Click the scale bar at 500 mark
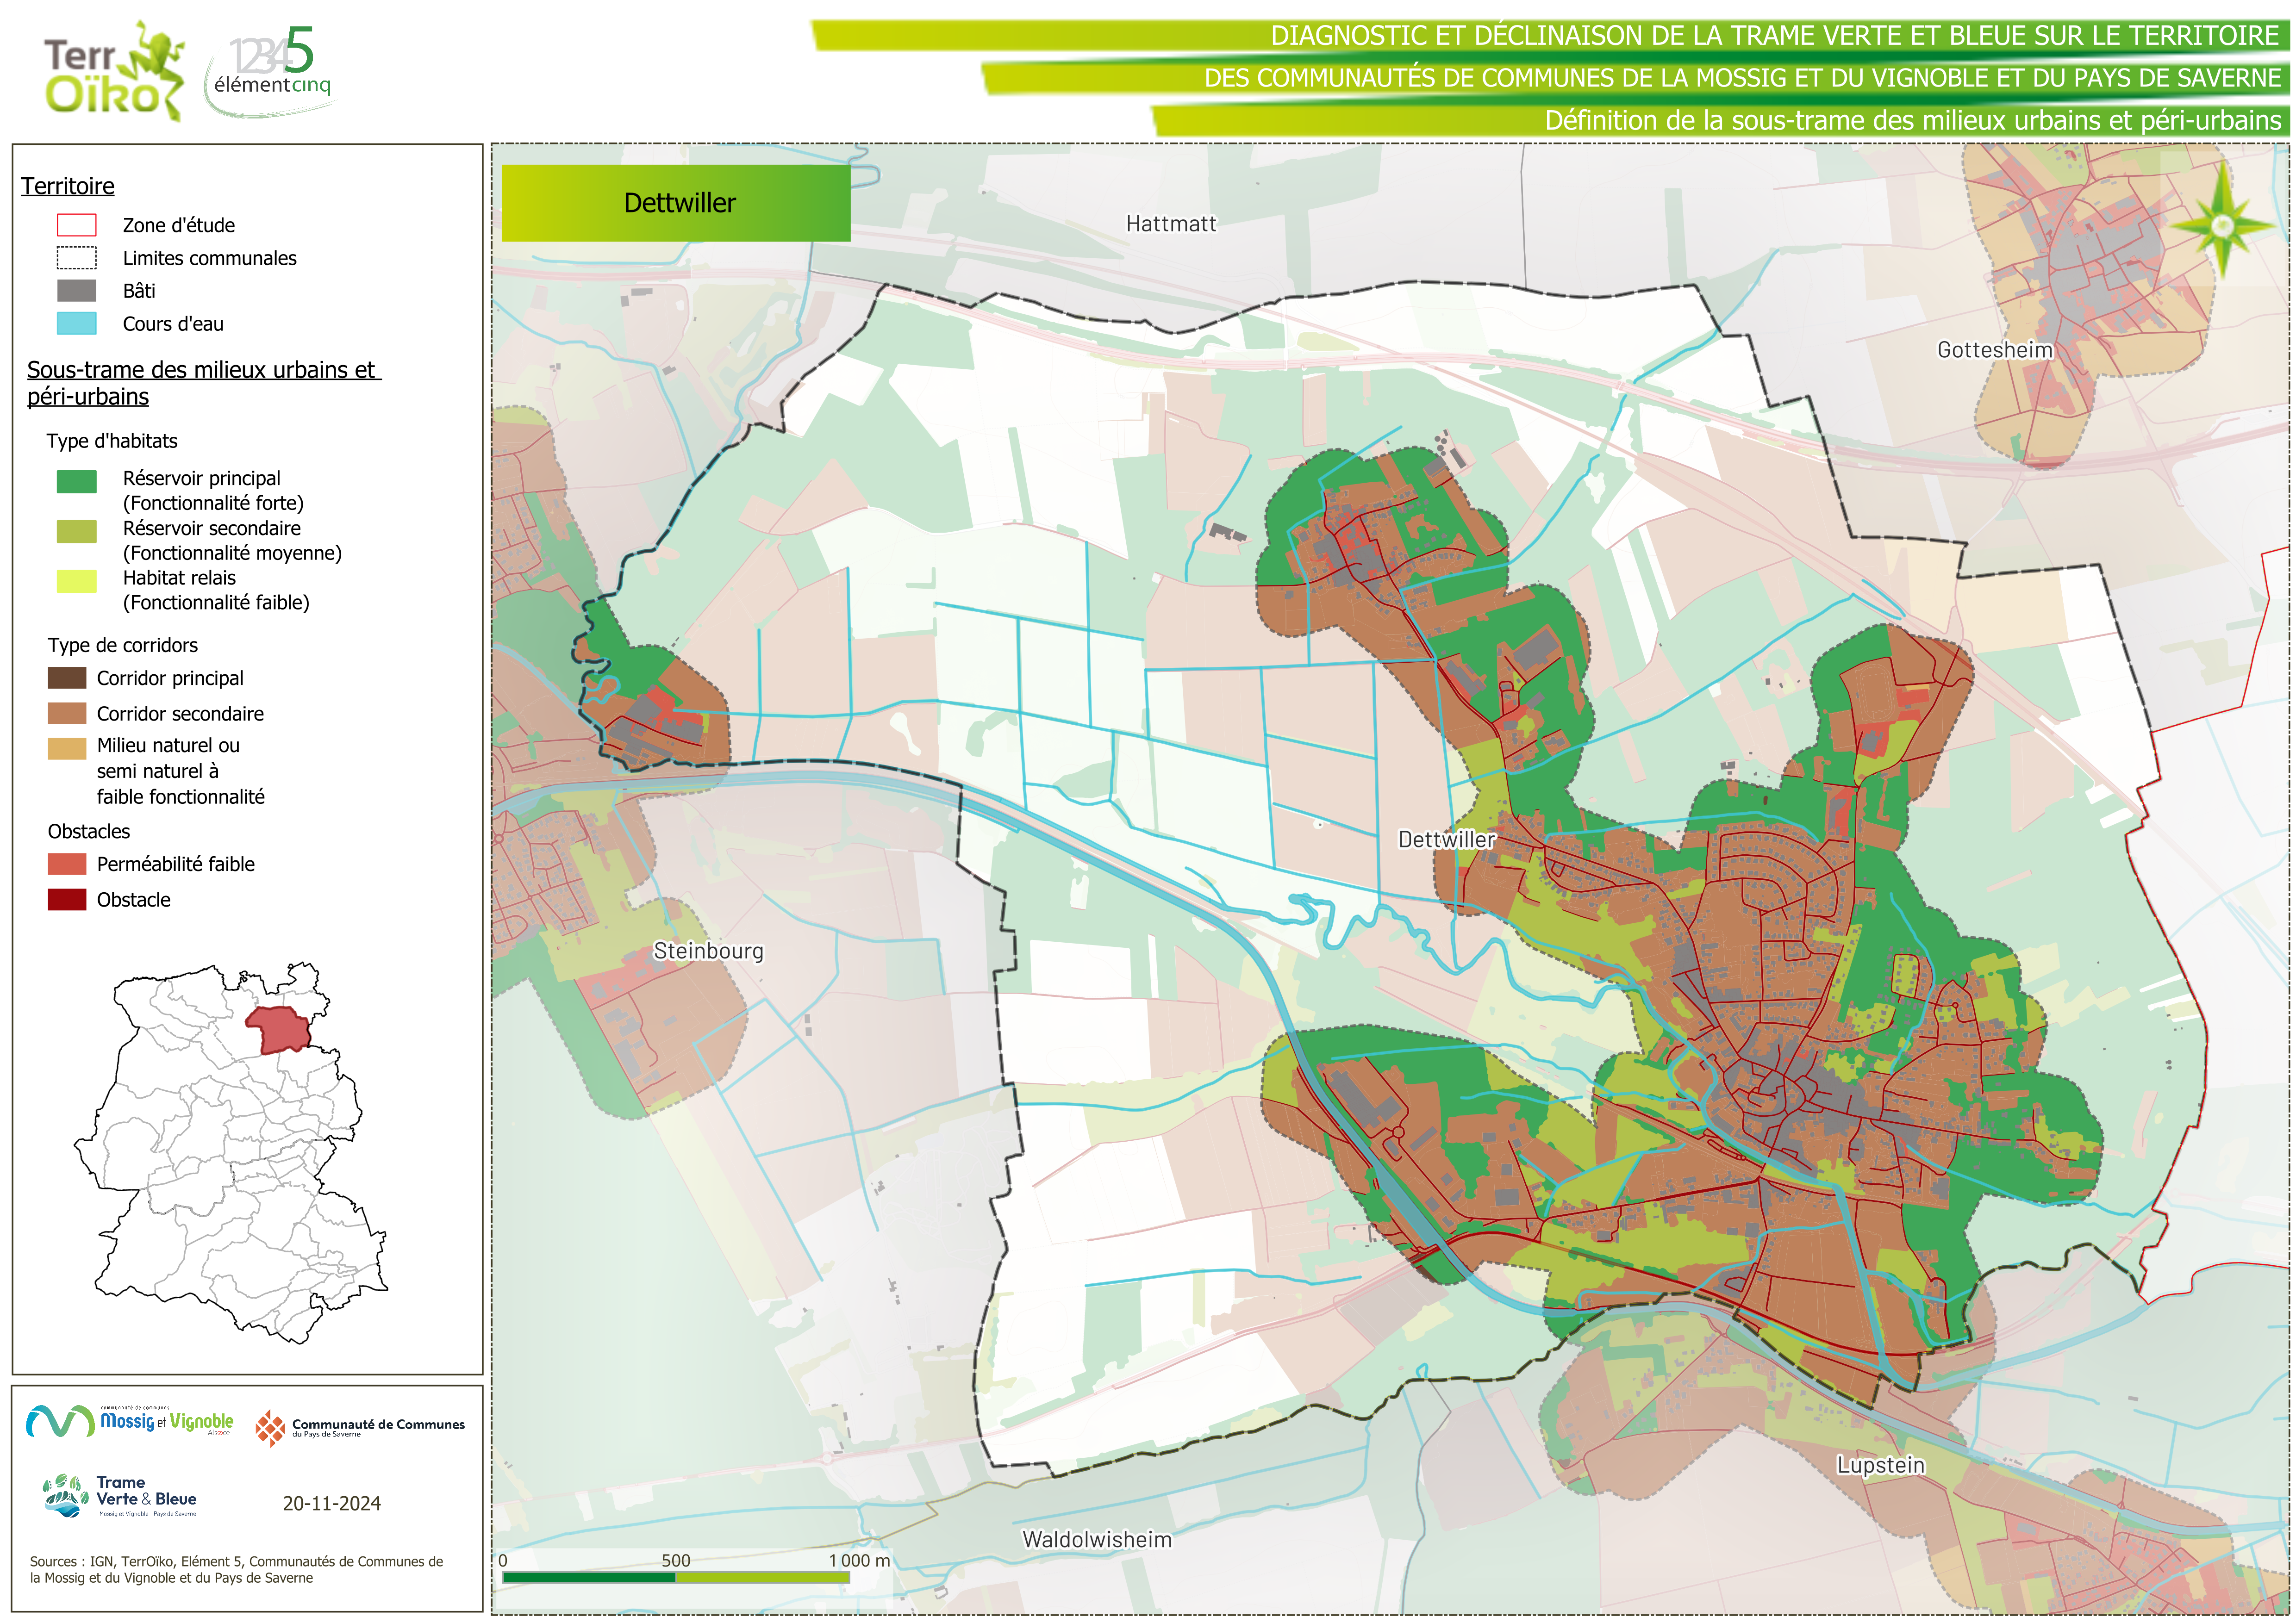 coord(676,1577)
